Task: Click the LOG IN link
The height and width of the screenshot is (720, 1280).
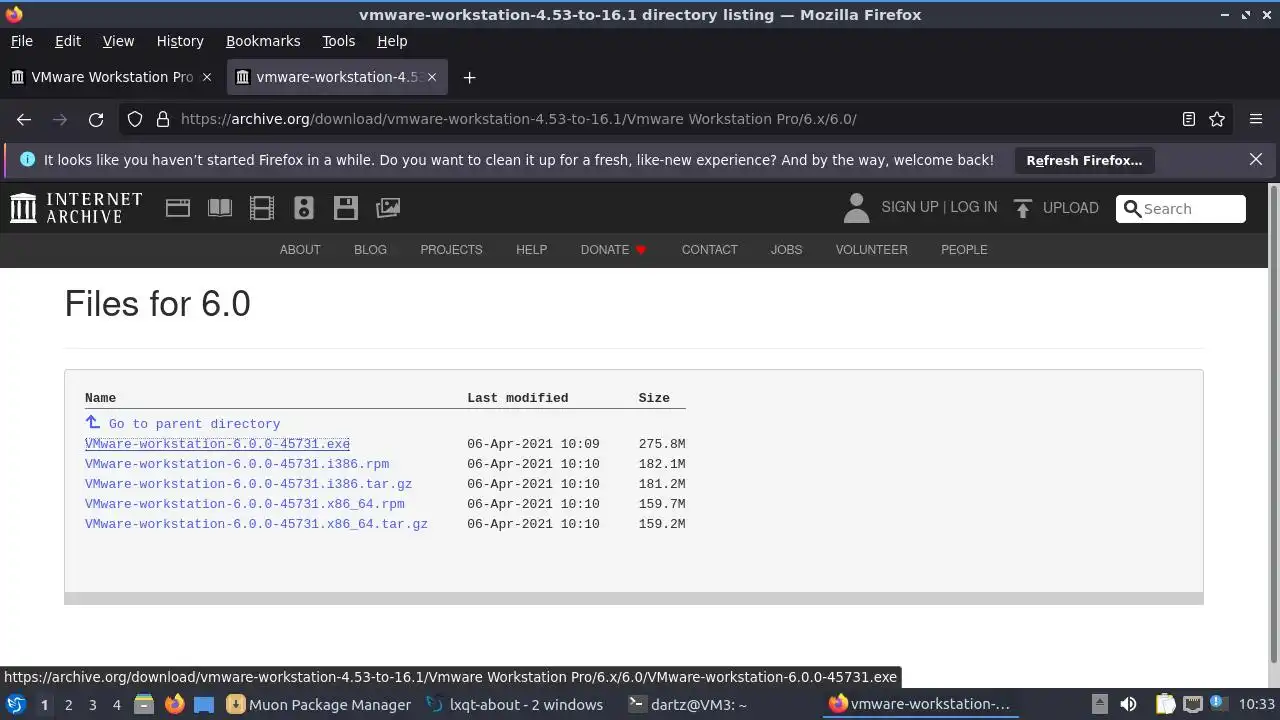Action: (x=973, y=207)
